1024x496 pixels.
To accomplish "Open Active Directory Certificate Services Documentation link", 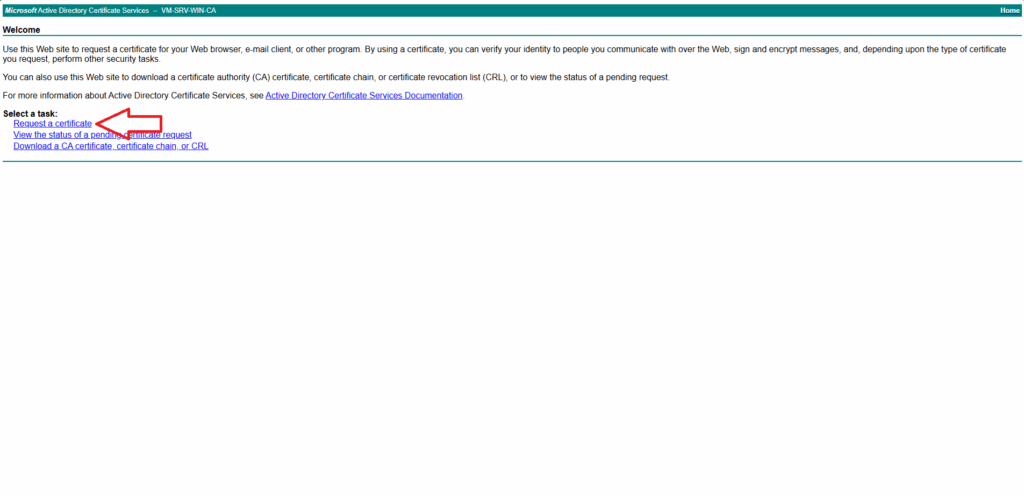I will pyautogui.click(x=364, y=96).
